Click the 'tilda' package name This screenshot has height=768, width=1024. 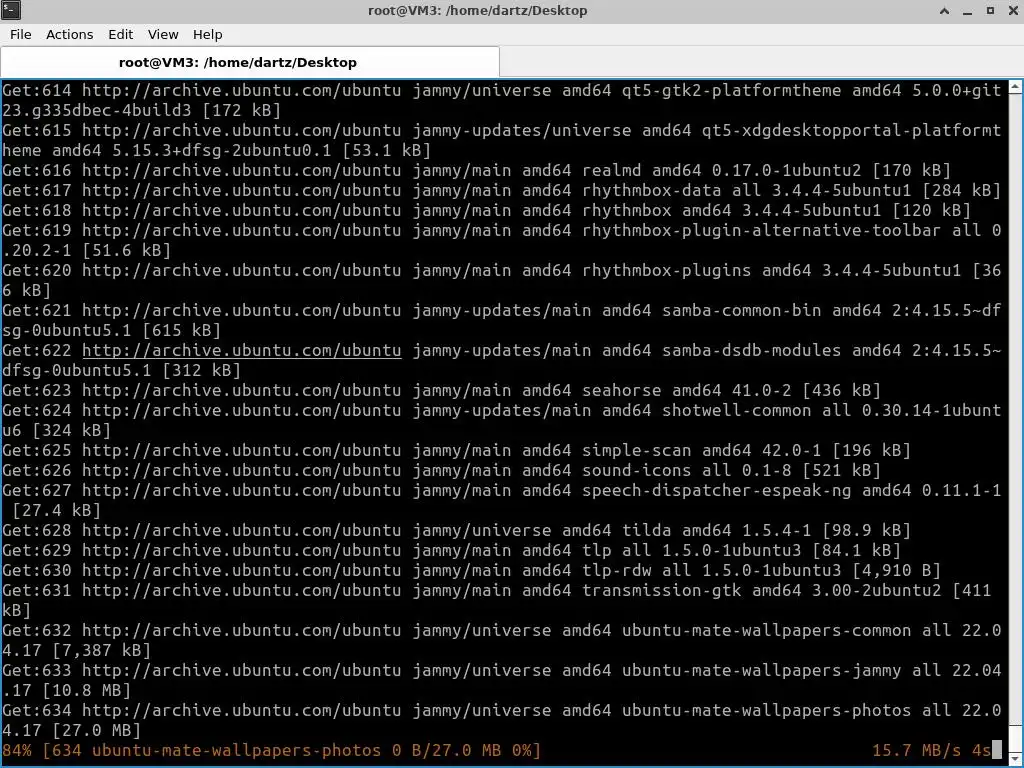tap(647, 530)
